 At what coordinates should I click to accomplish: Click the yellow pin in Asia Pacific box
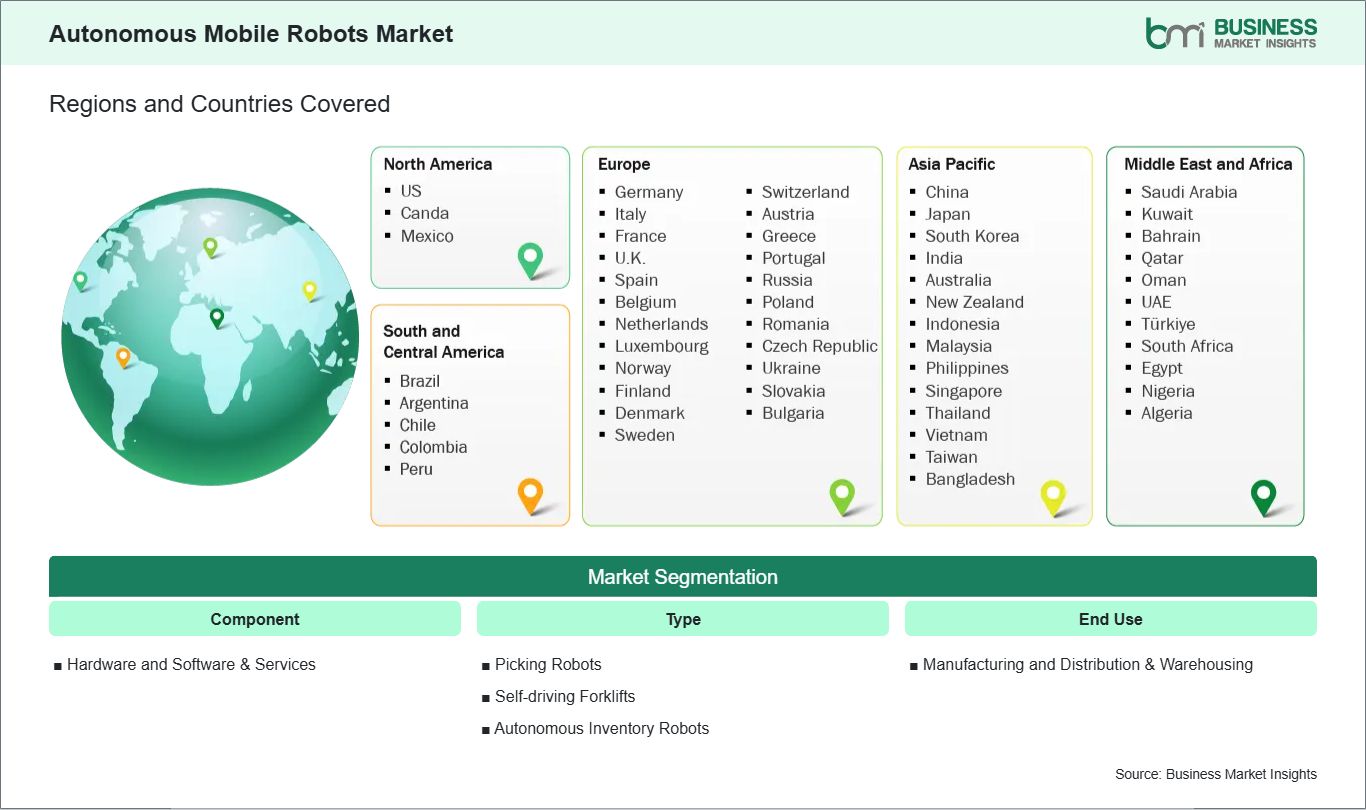tap(1053, 496)
